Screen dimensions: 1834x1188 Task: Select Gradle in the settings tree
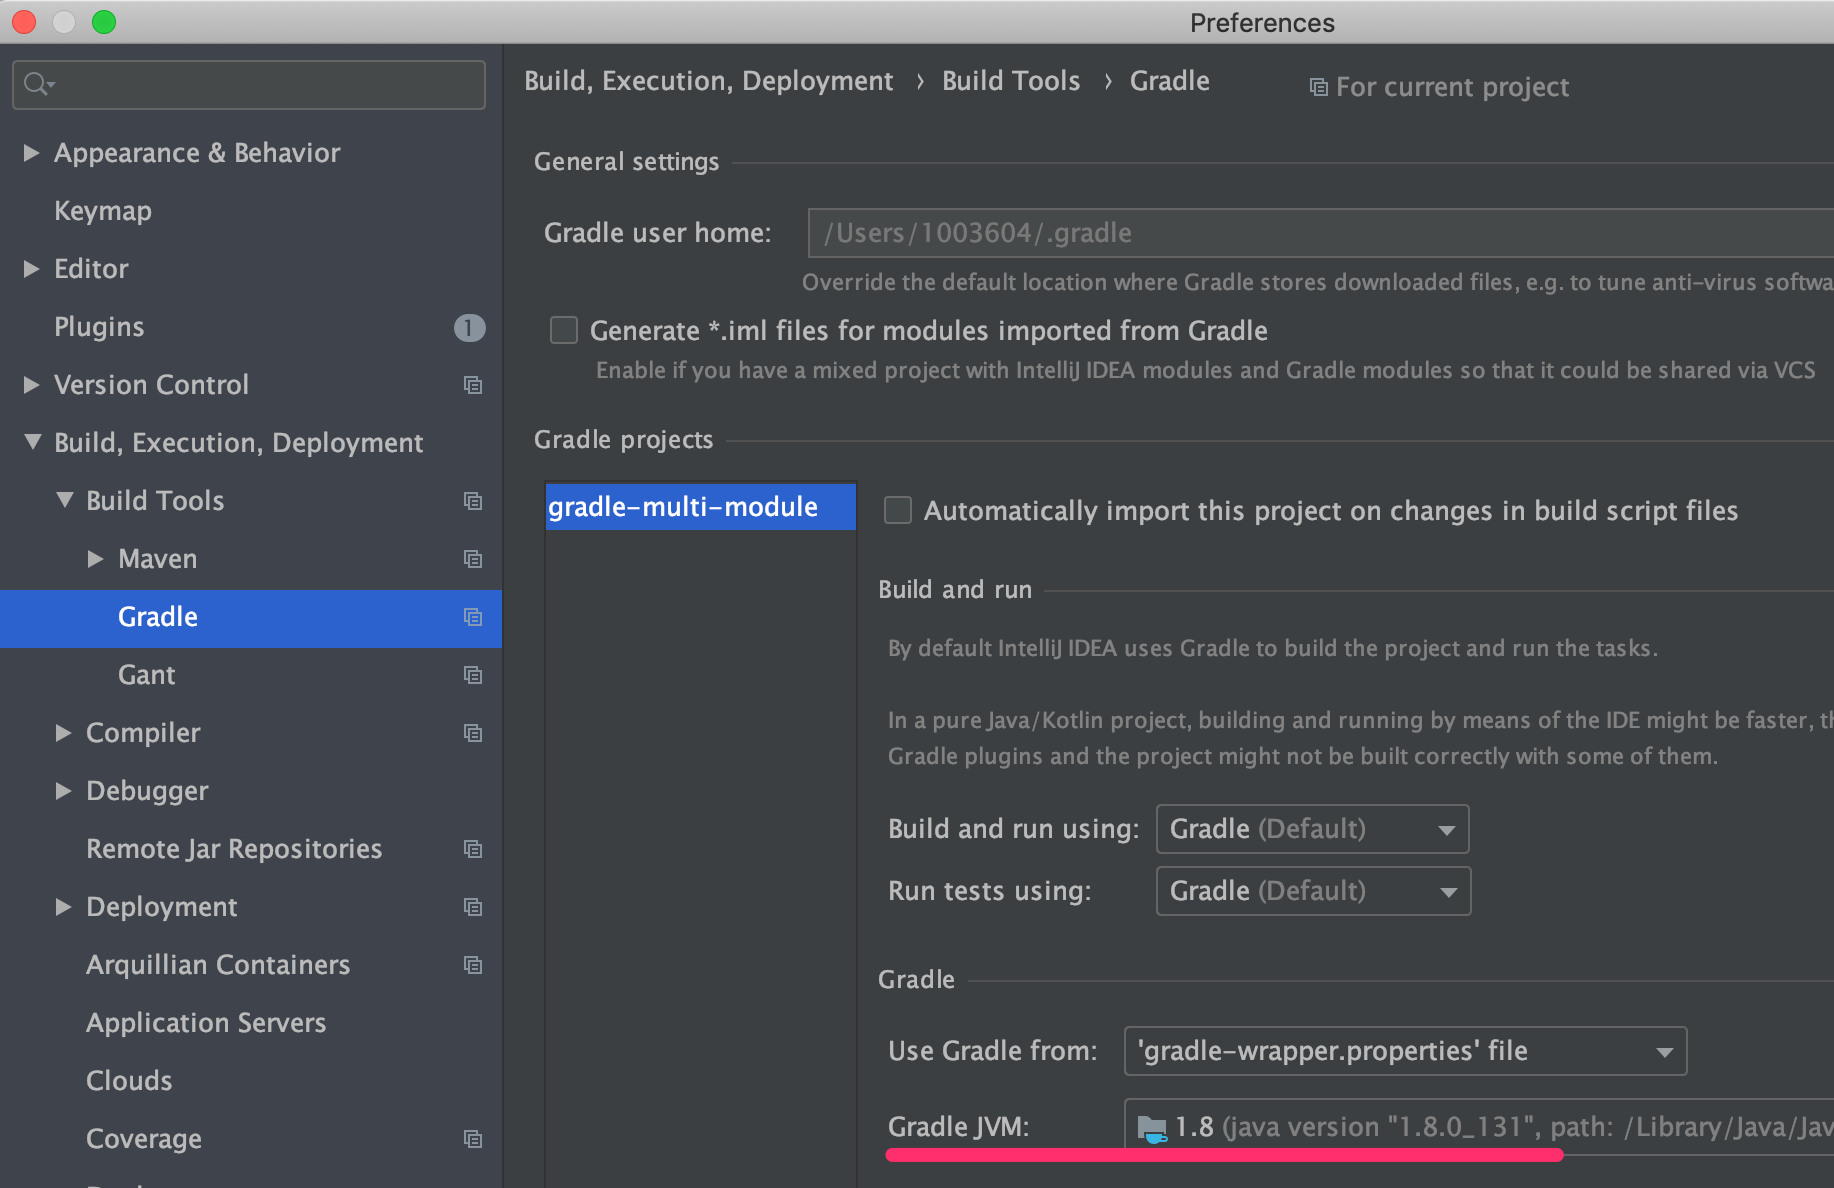[251, 617]
